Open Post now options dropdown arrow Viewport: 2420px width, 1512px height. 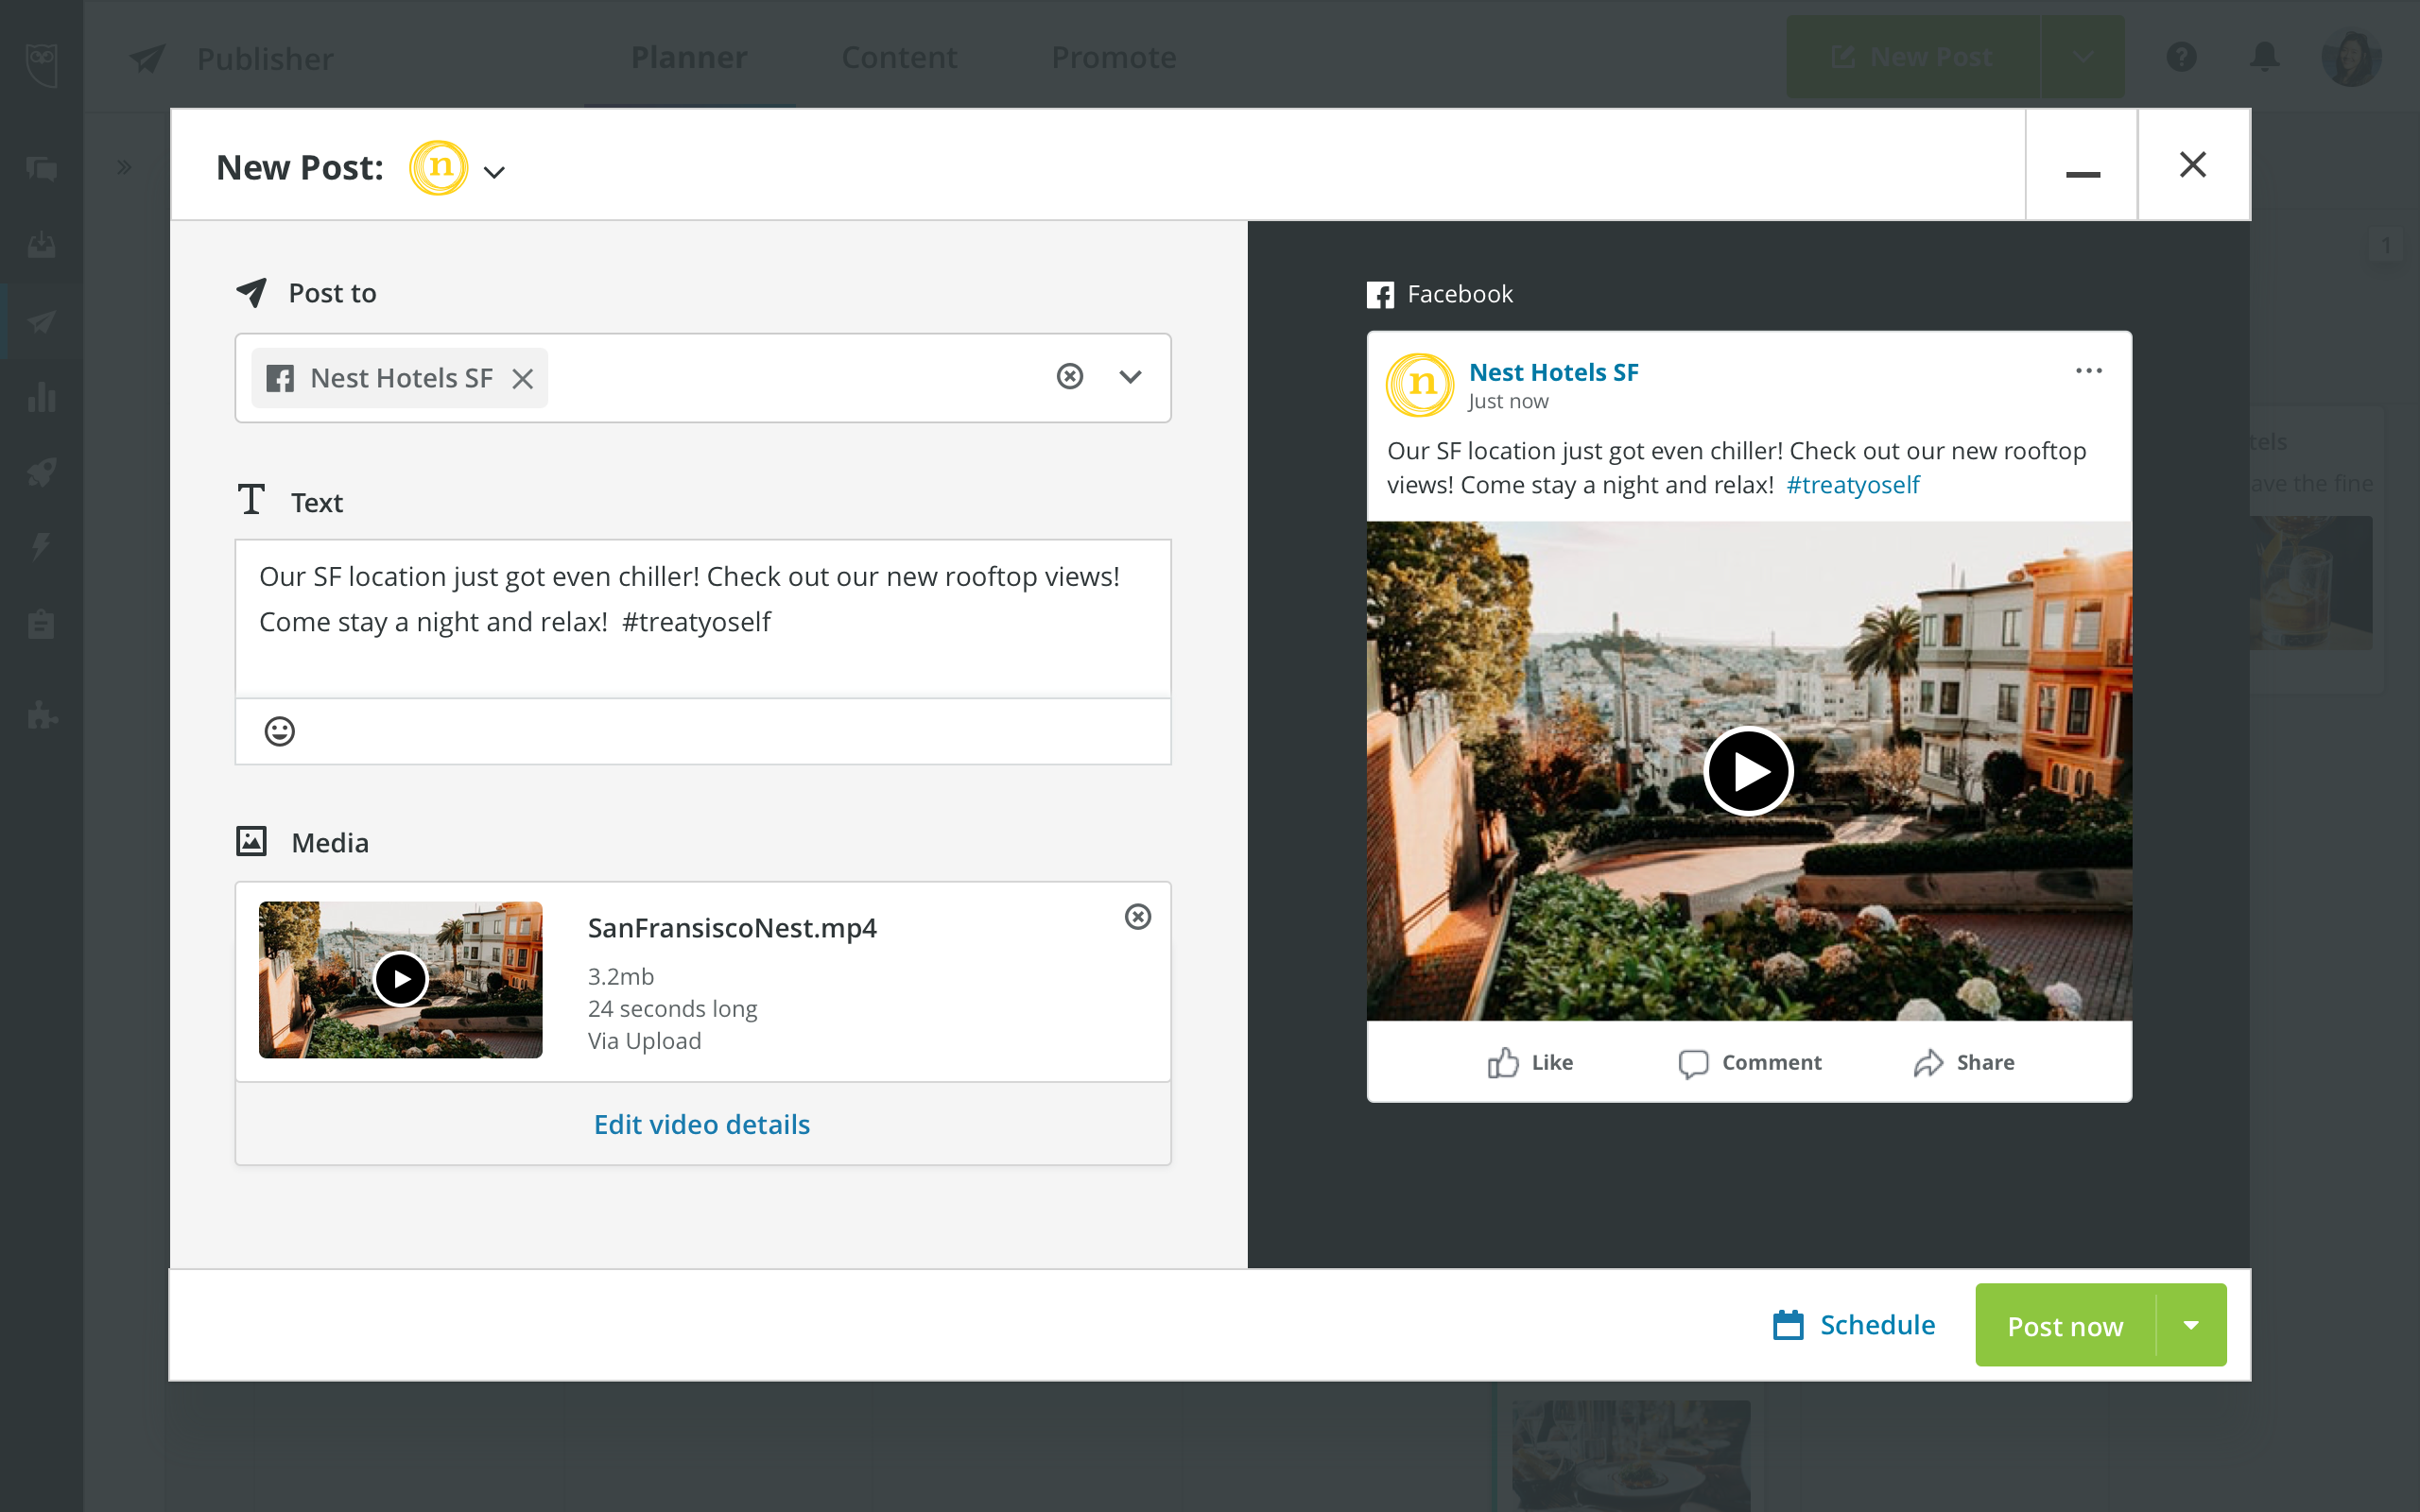click(x=2191, y=1325)
